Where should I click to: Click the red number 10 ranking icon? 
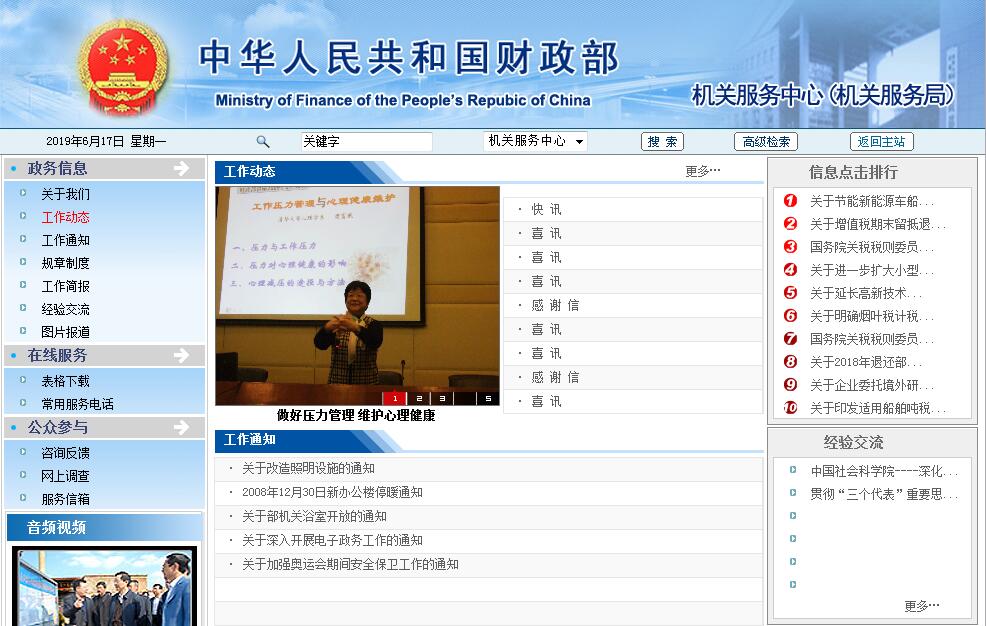click(x=790, y=408)
